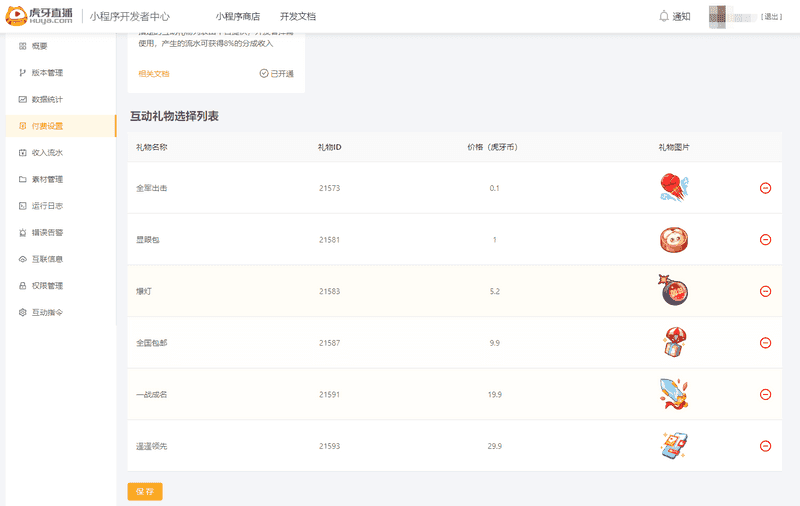The image size is (800, 506).
Task: Open the 开发文档 top menu
Action: point(297,16)
